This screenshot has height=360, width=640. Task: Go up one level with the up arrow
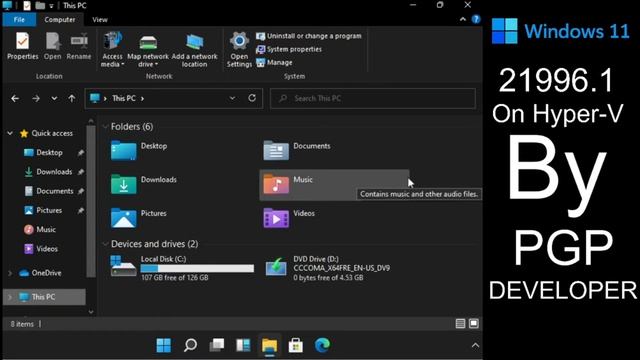(x=72, y=98)
